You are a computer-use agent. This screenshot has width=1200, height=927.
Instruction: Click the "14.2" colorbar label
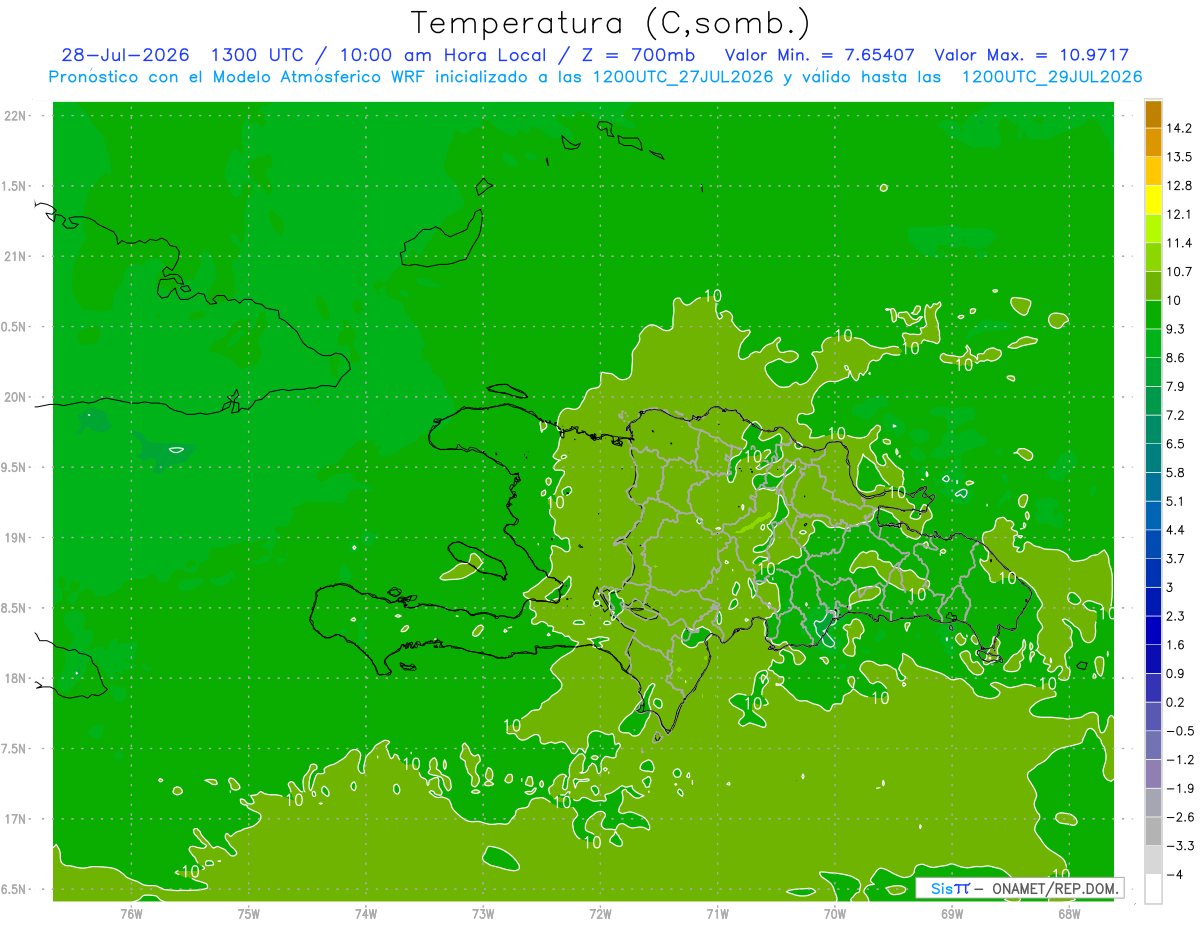[1179, 128]
